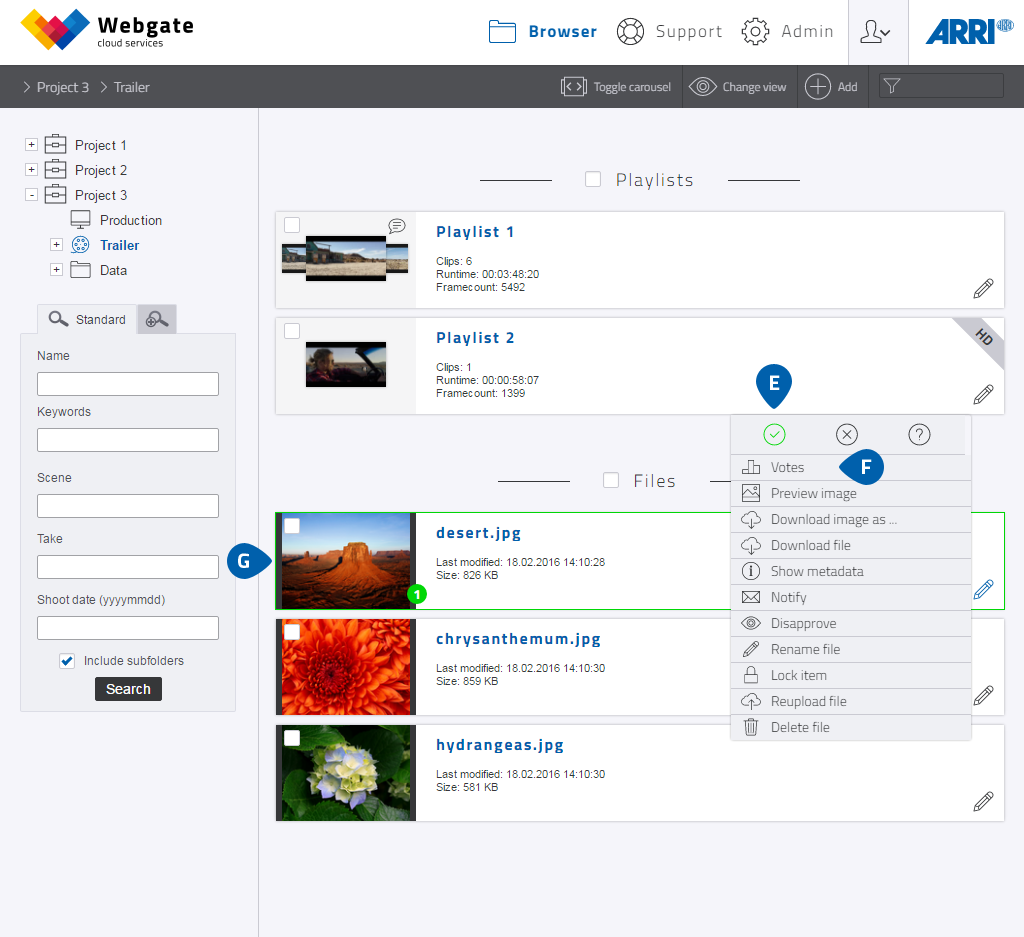This screenshot has width=1024, height=937.
Task: Select Trailer in folder tree
Action: [120, 246]
